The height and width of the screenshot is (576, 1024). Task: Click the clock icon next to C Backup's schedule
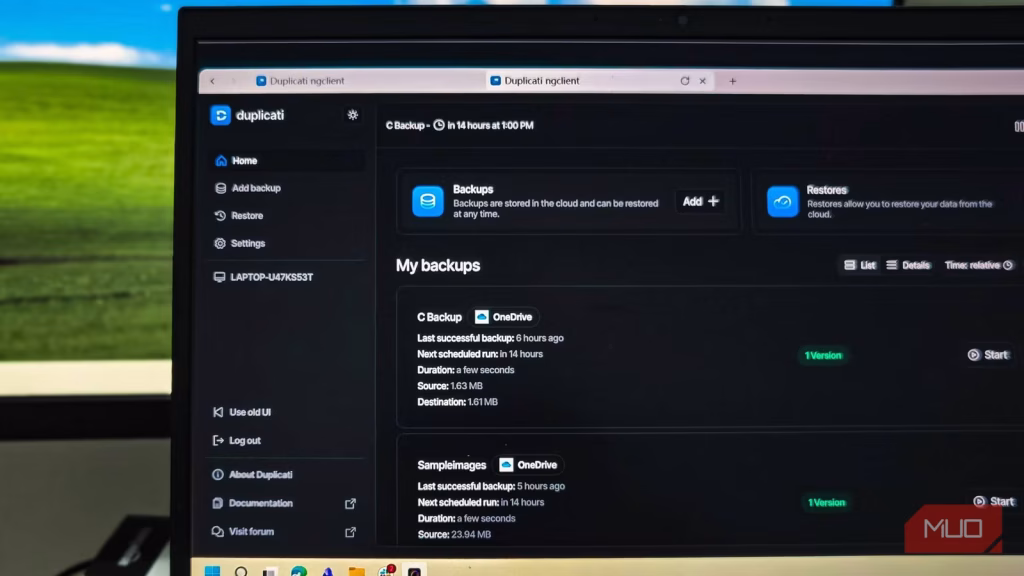[x=438, y=125]
